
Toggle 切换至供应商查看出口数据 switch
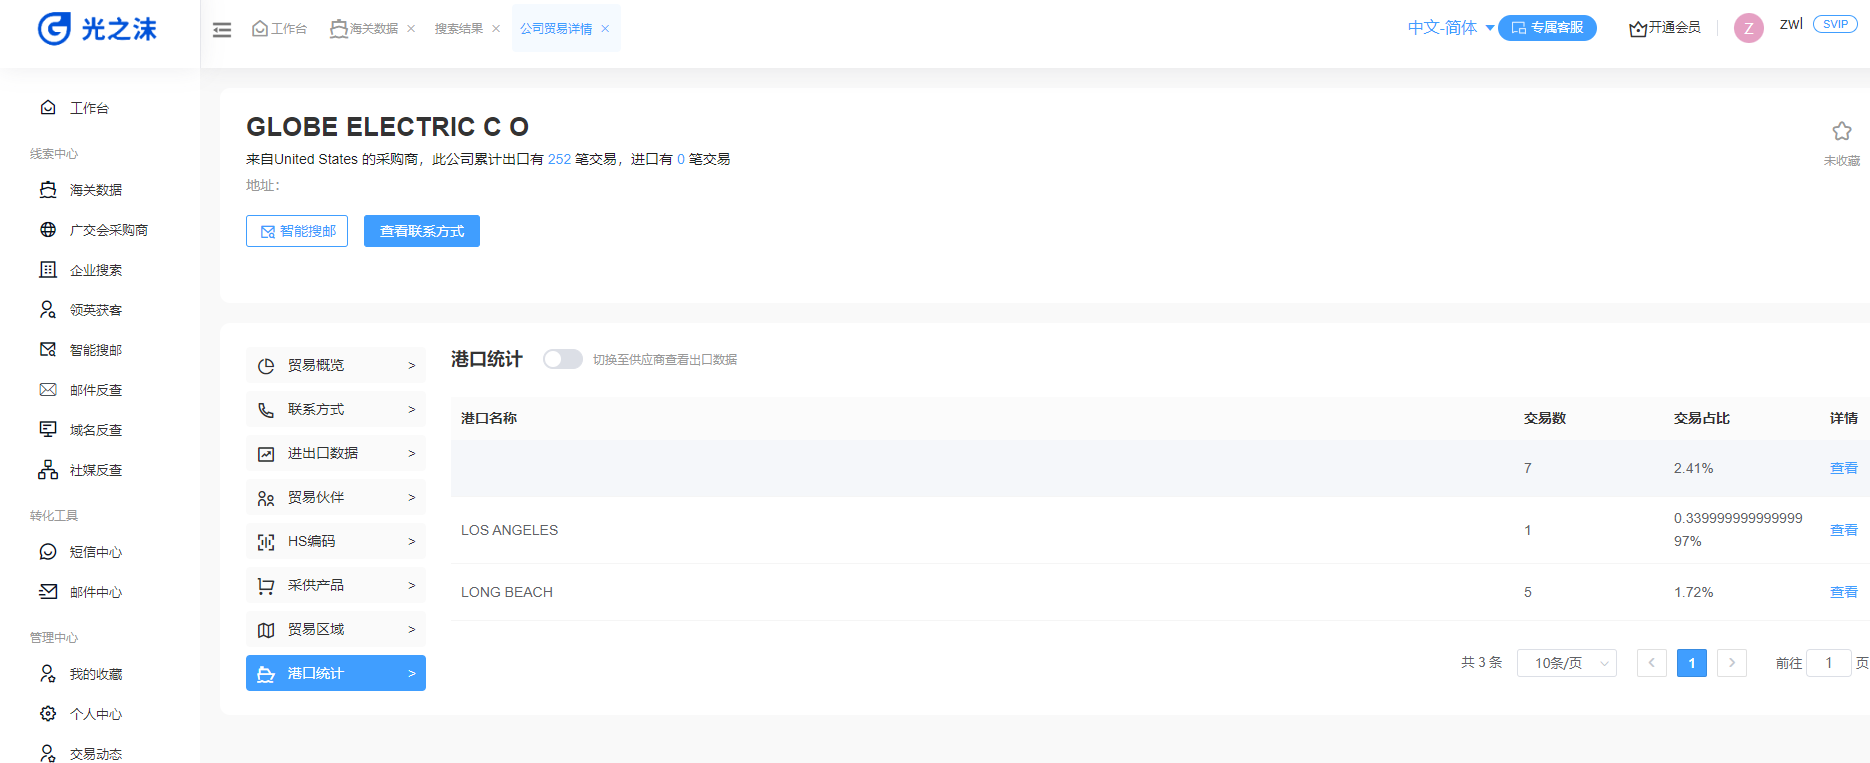pos(563,359)
